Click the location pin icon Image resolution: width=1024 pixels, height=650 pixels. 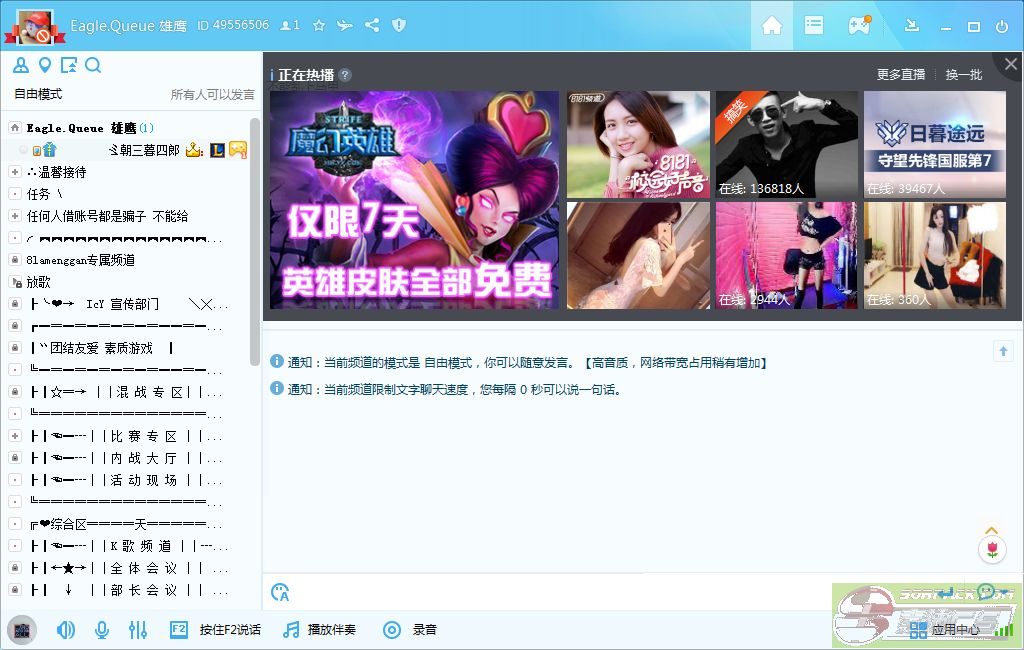tap(44, 65)
